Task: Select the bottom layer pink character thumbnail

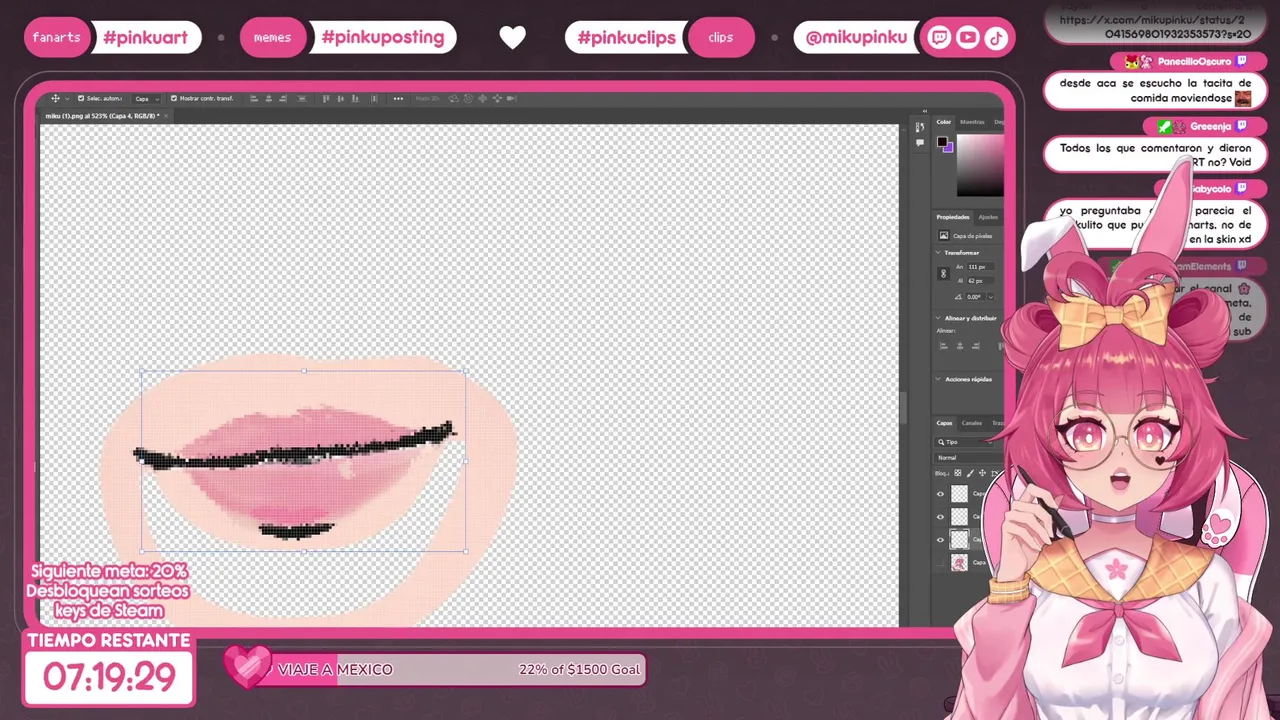Action: coord(960,562)
